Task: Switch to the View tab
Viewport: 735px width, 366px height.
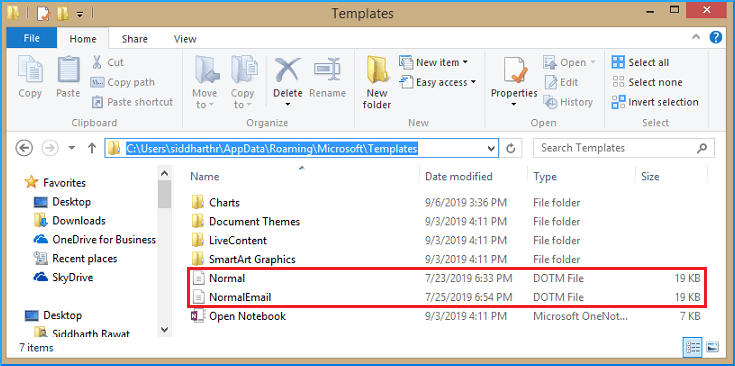Action: pos(185,39)
